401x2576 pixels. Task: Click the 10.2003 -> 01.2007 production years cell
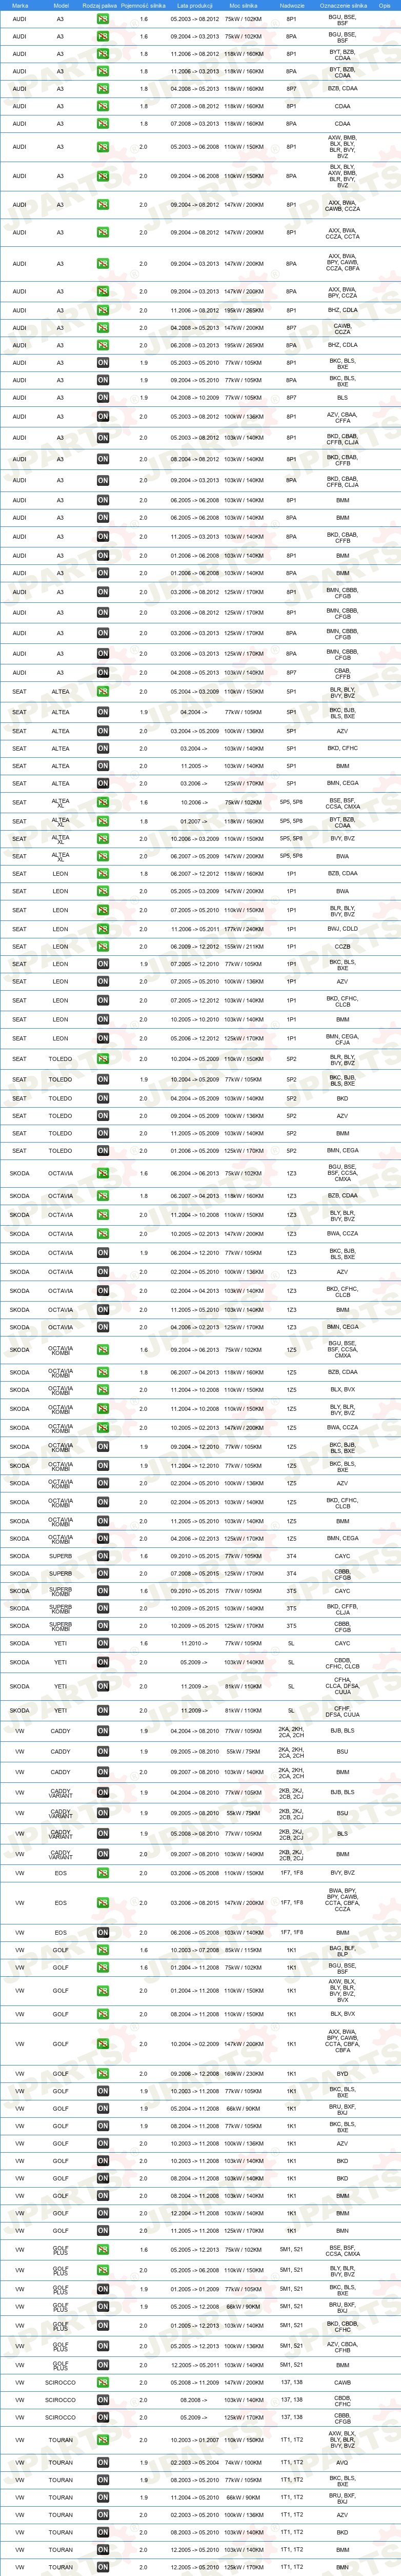(x=195, y=2440)
